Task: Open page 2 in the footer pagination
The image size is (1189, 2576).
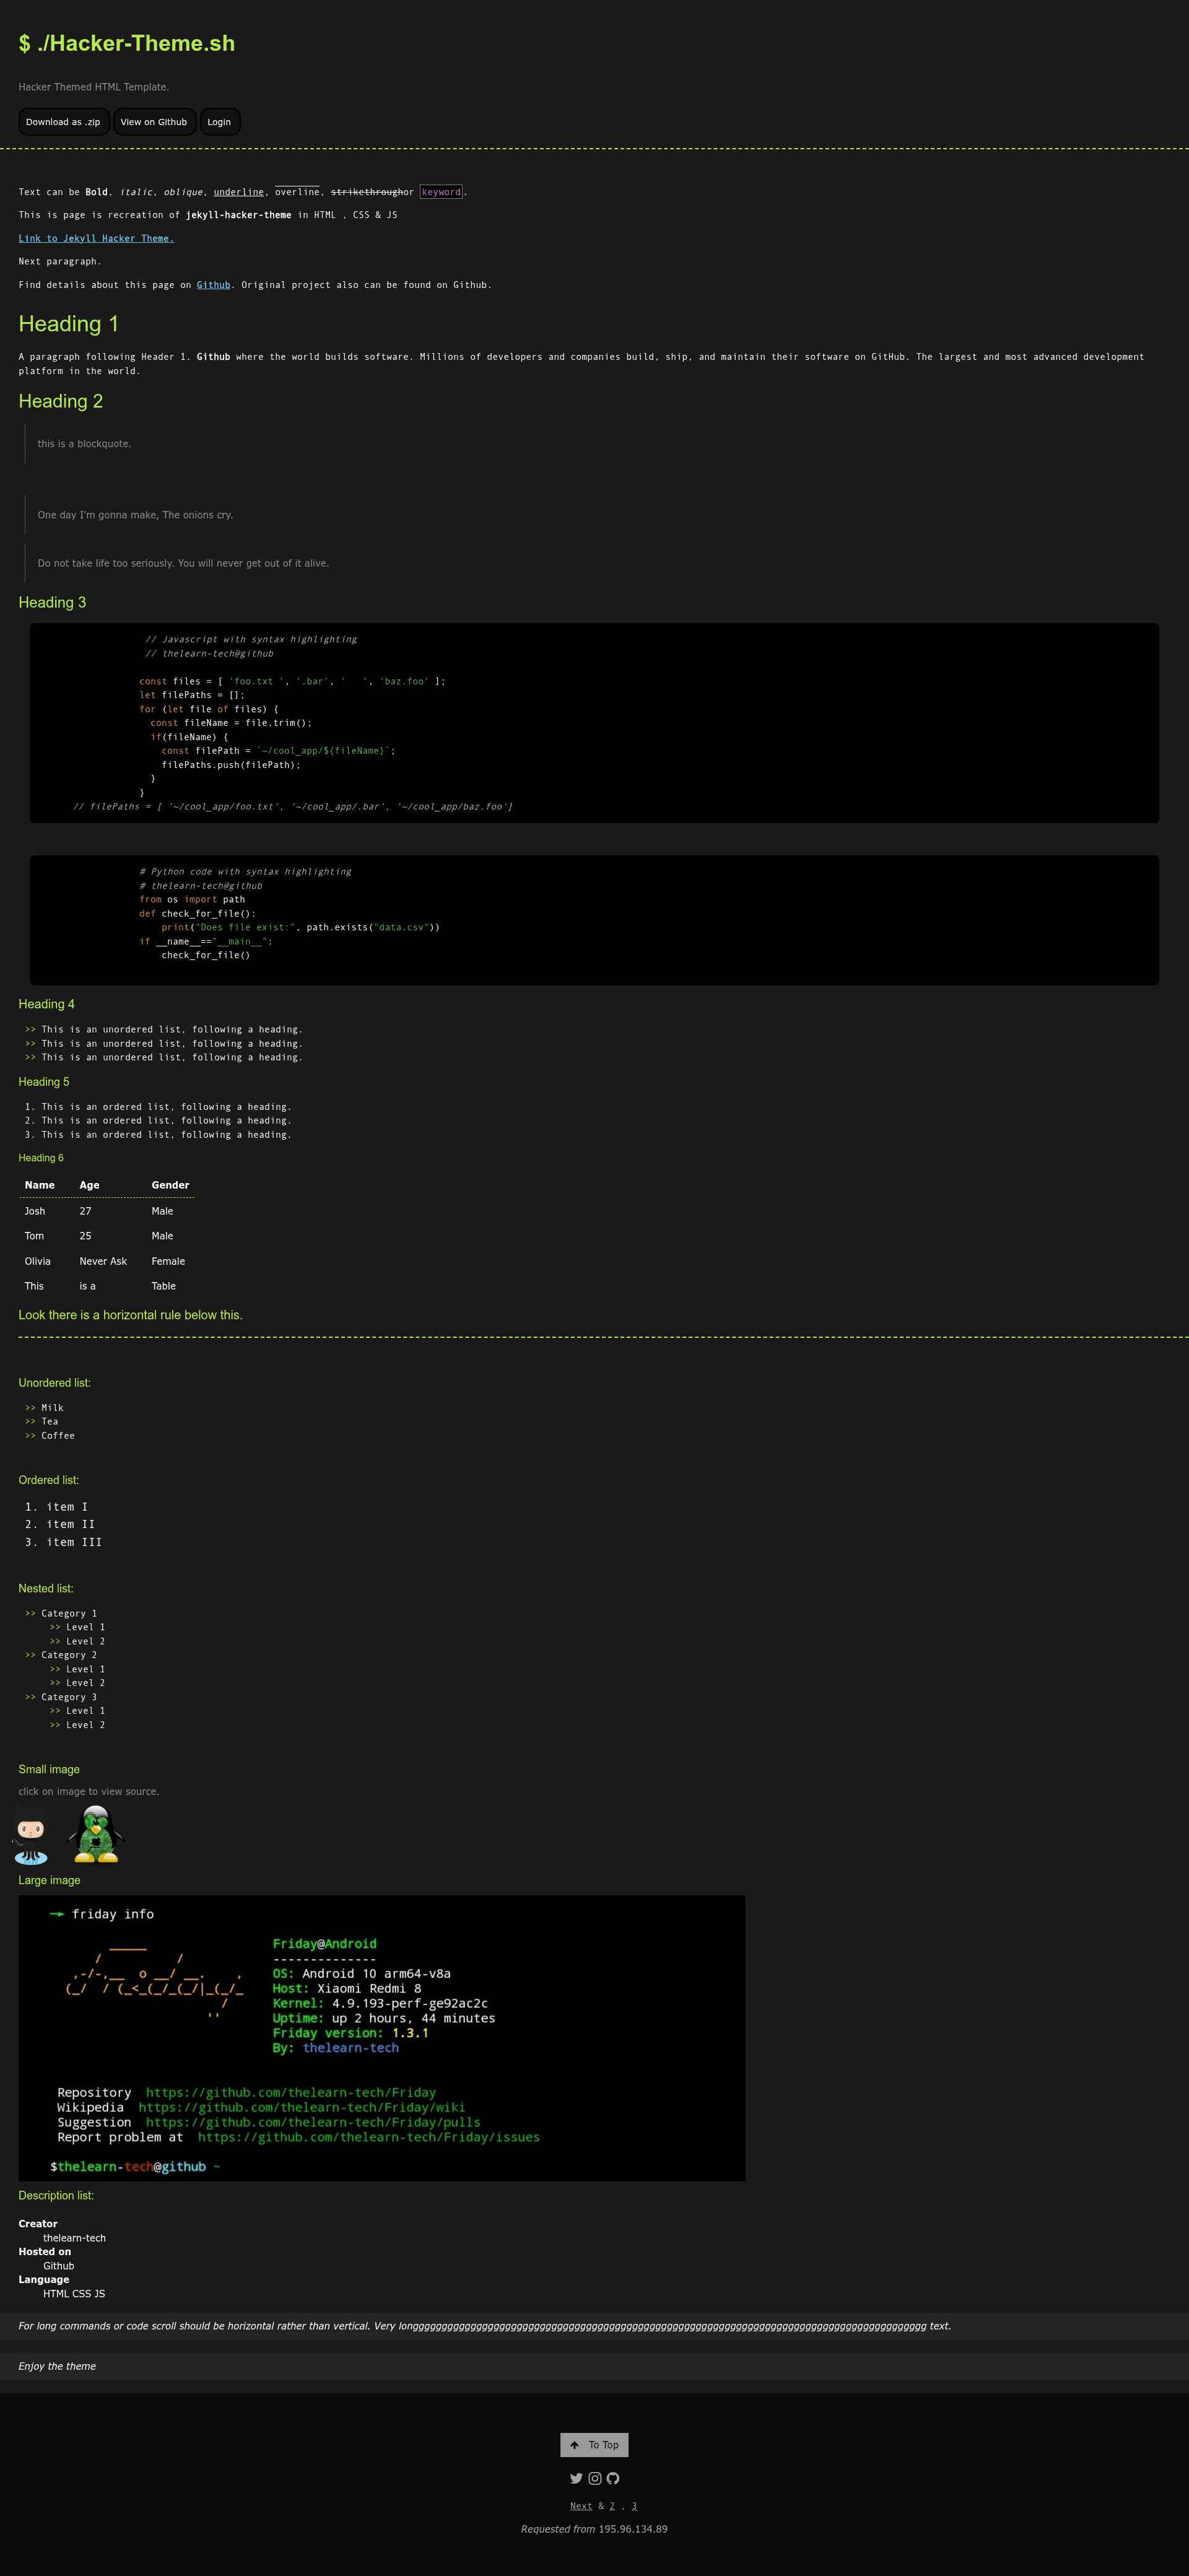Action: click(612, 2506)
